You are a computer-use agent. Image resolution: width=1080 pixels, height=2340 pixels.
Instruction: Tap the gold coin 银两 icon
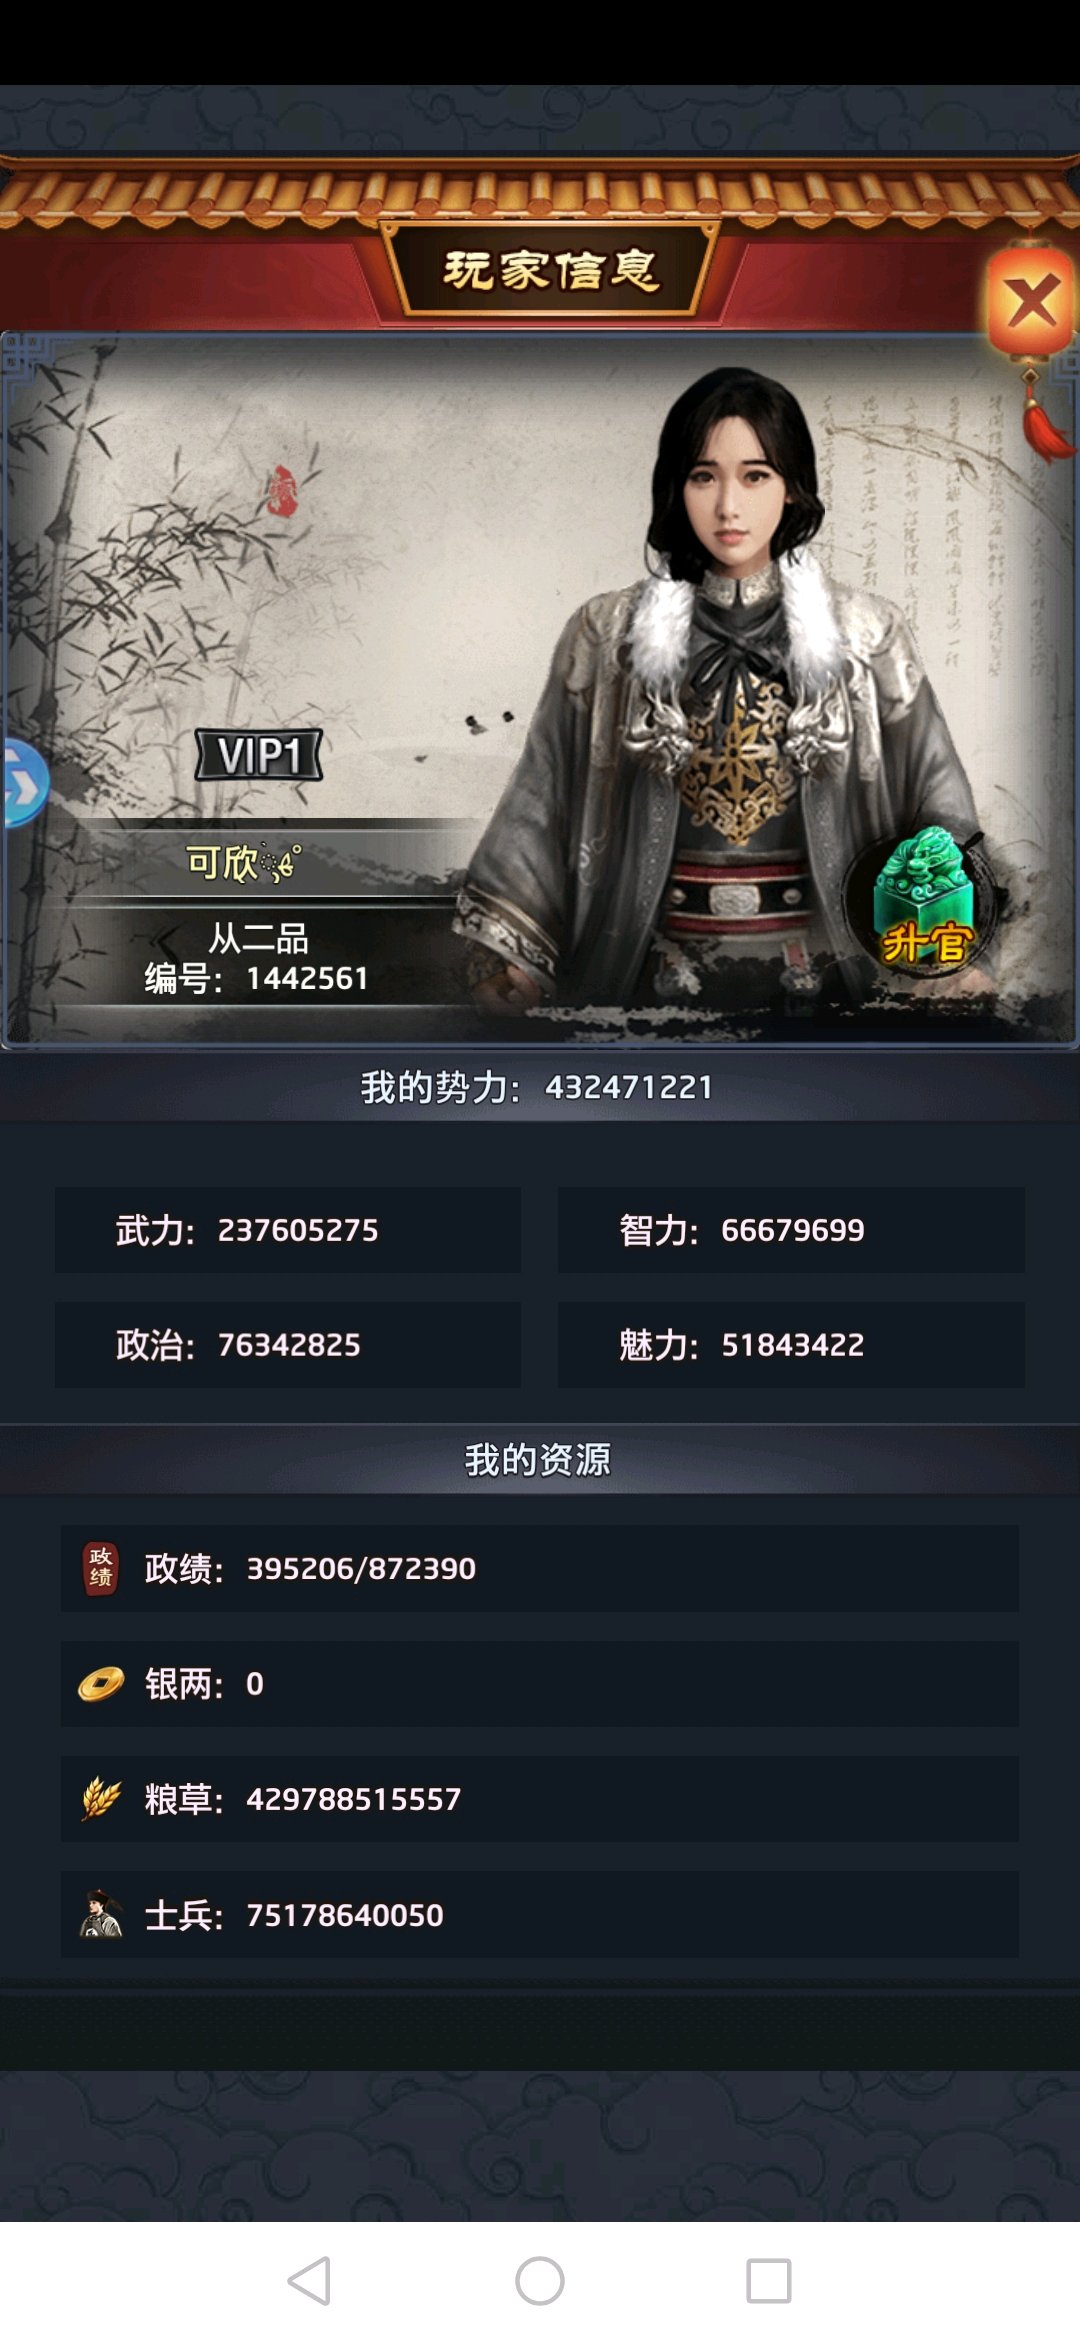(101, 1684)
